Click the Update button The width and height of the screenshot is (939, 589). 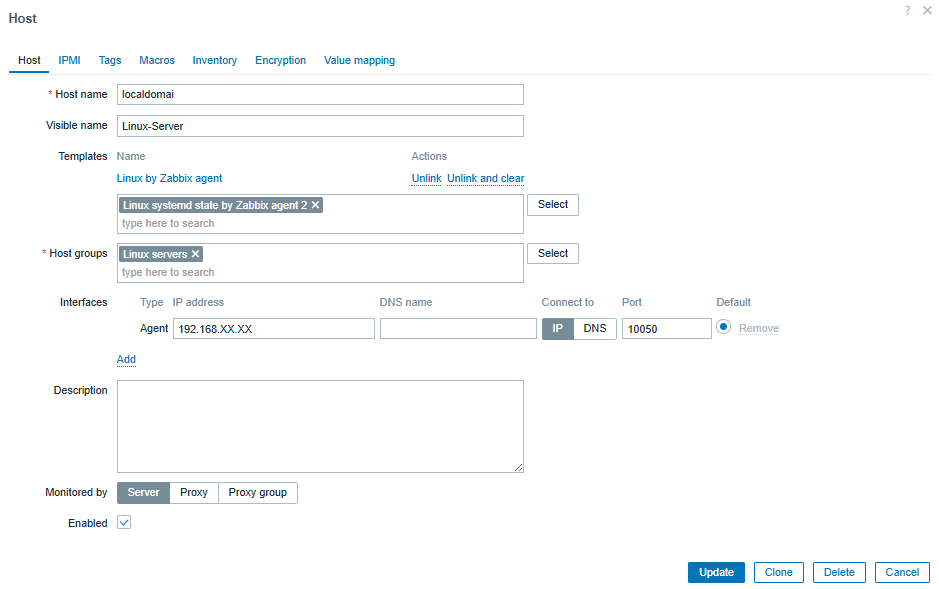tap(716, 572)
